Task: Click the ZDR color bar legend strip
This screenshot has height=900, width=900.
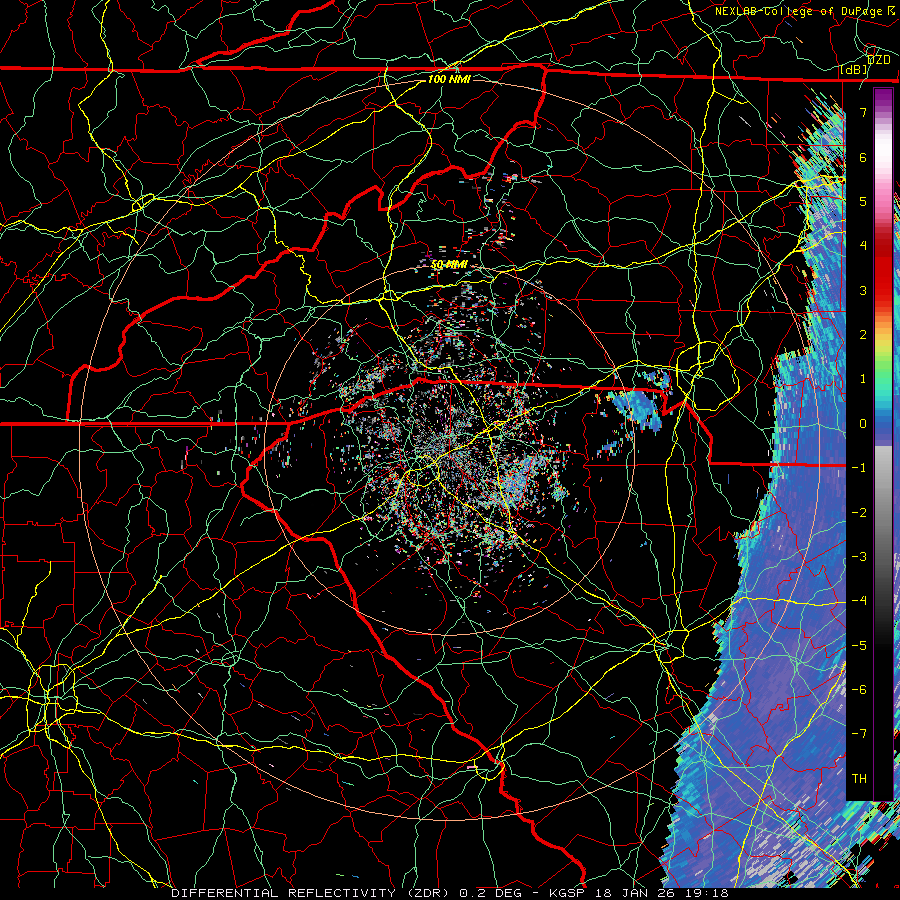Action: [x=883, y=445]
